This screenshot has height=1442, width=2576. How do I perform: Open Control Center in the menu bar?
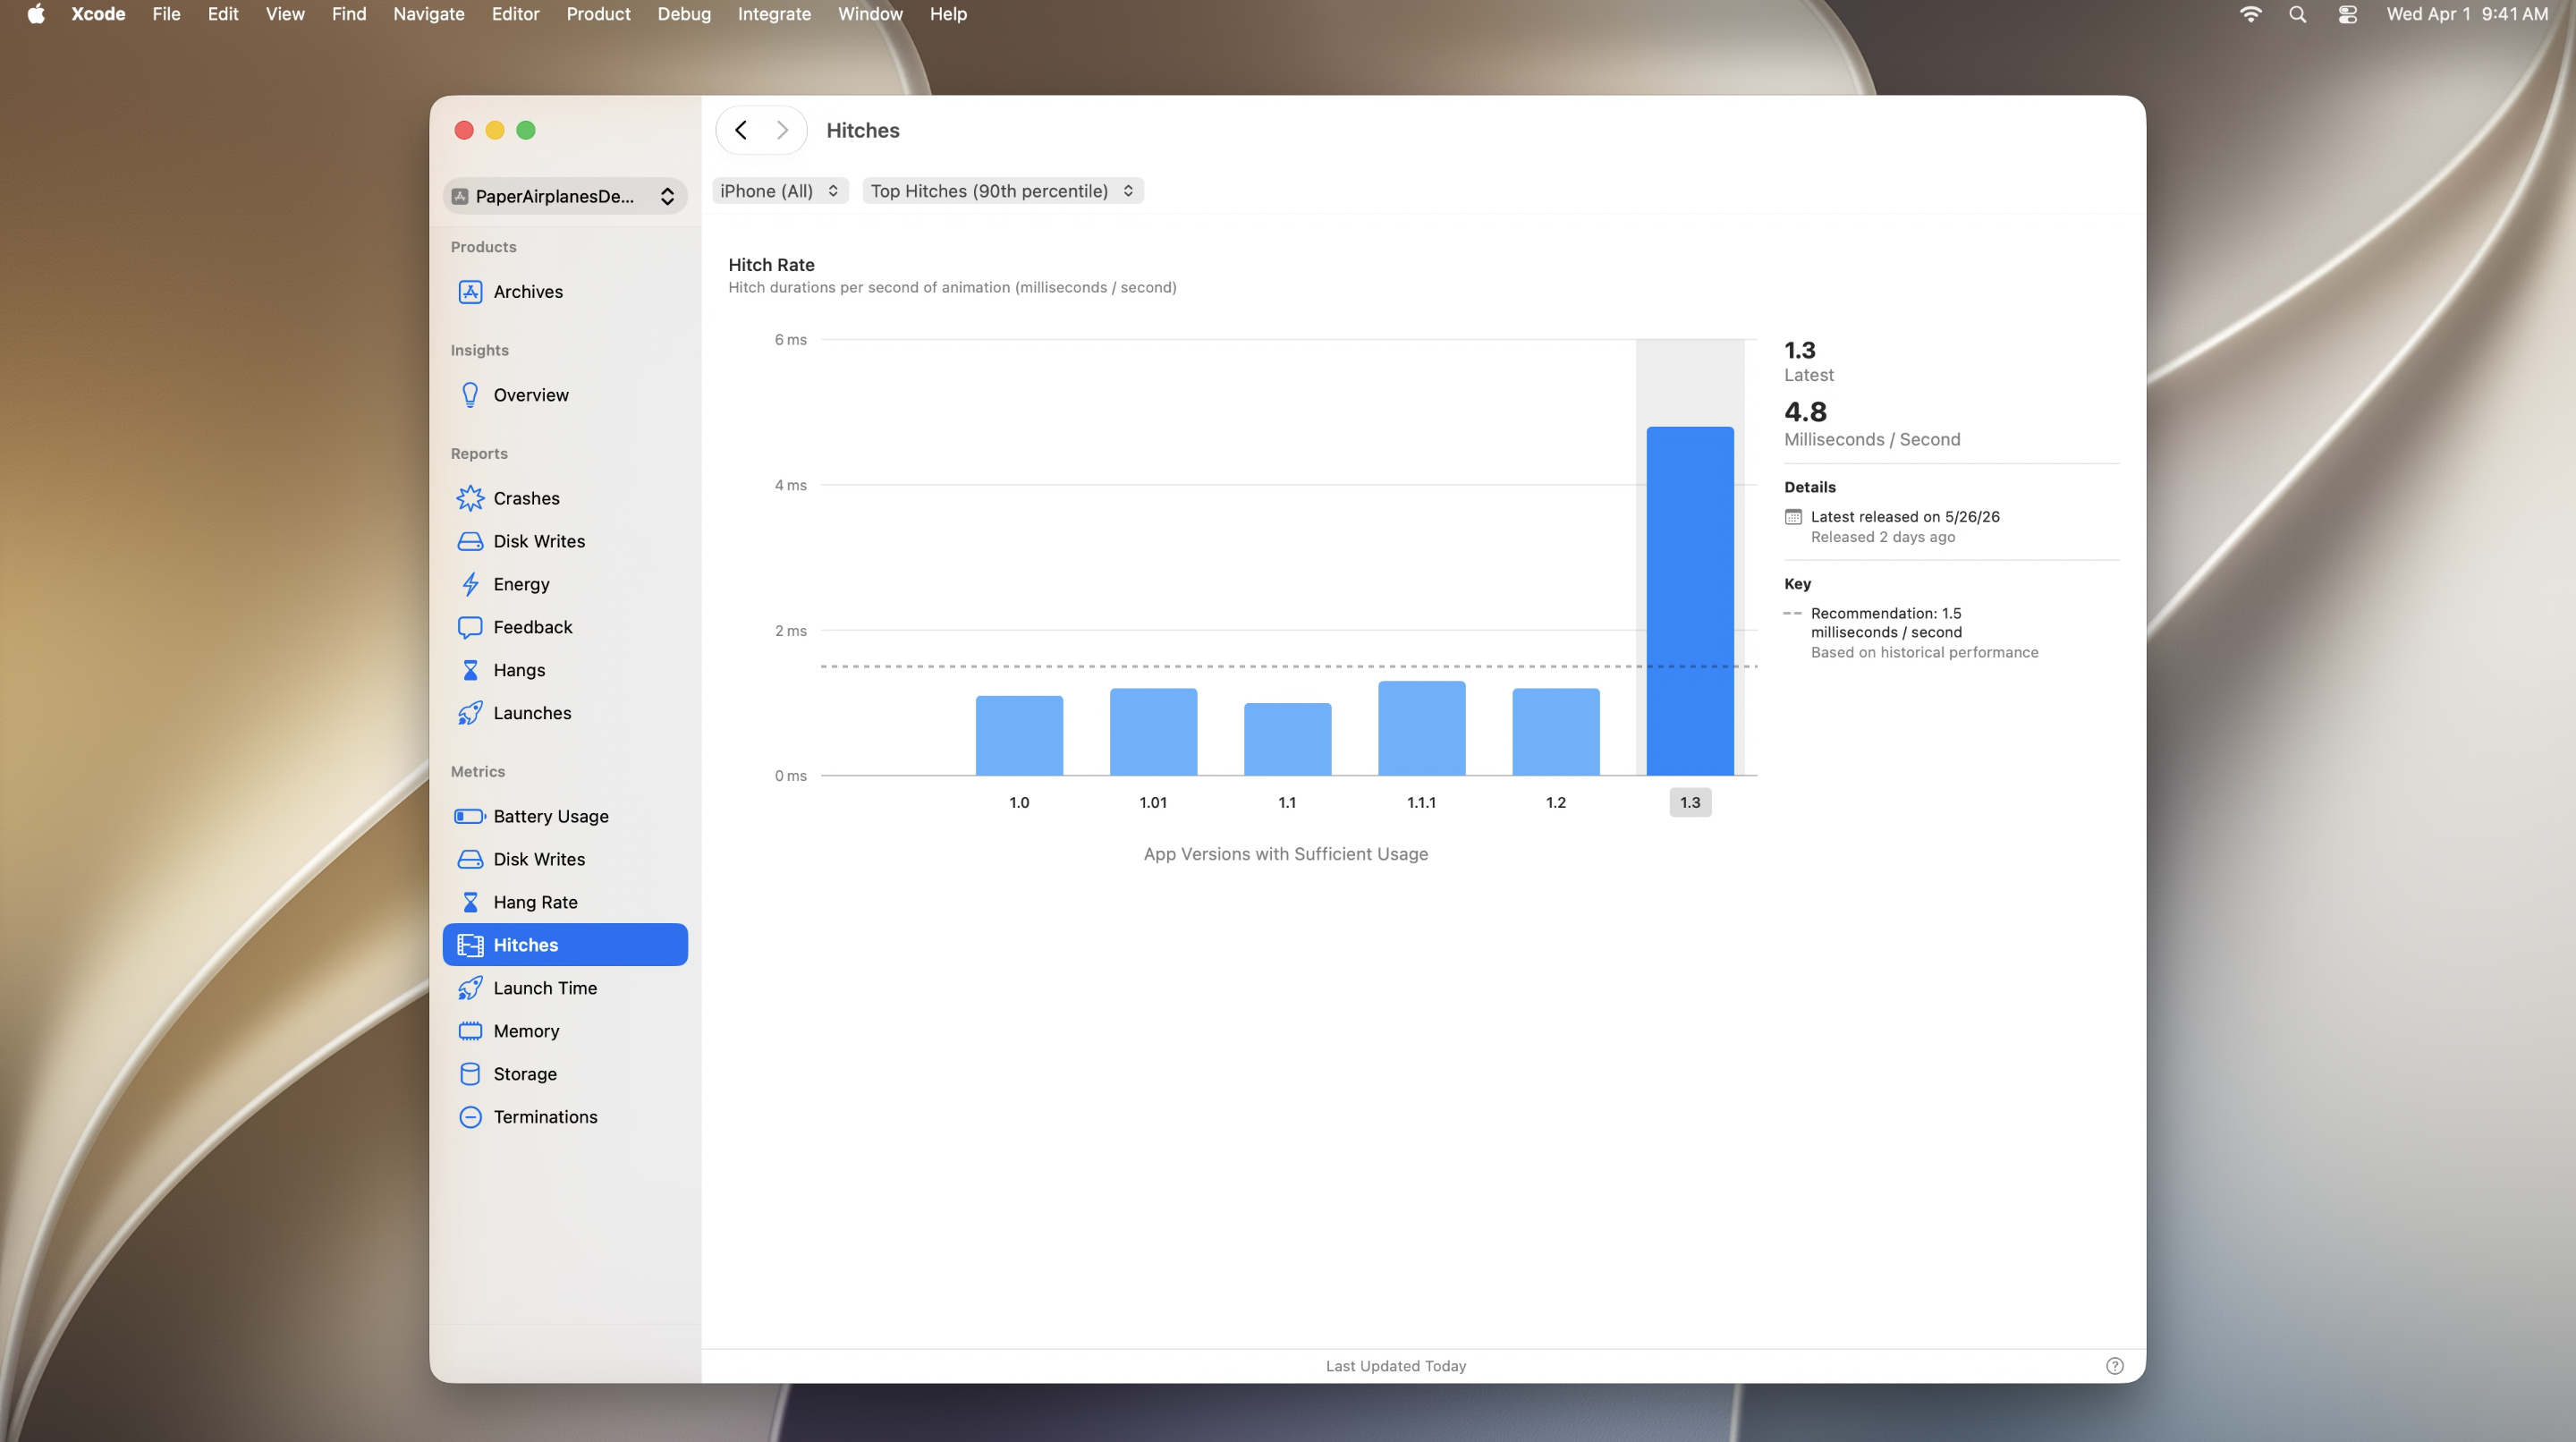2347,14
